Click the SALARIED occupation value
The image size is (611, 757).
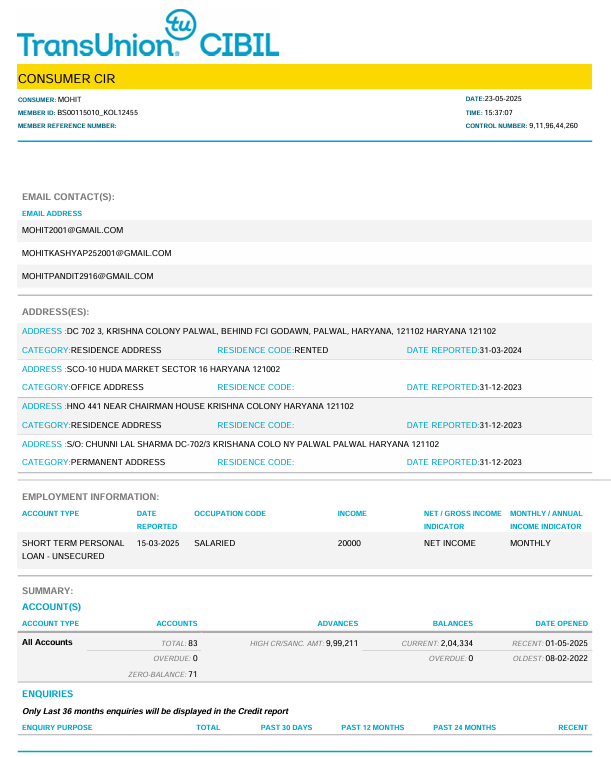[215, 543]
